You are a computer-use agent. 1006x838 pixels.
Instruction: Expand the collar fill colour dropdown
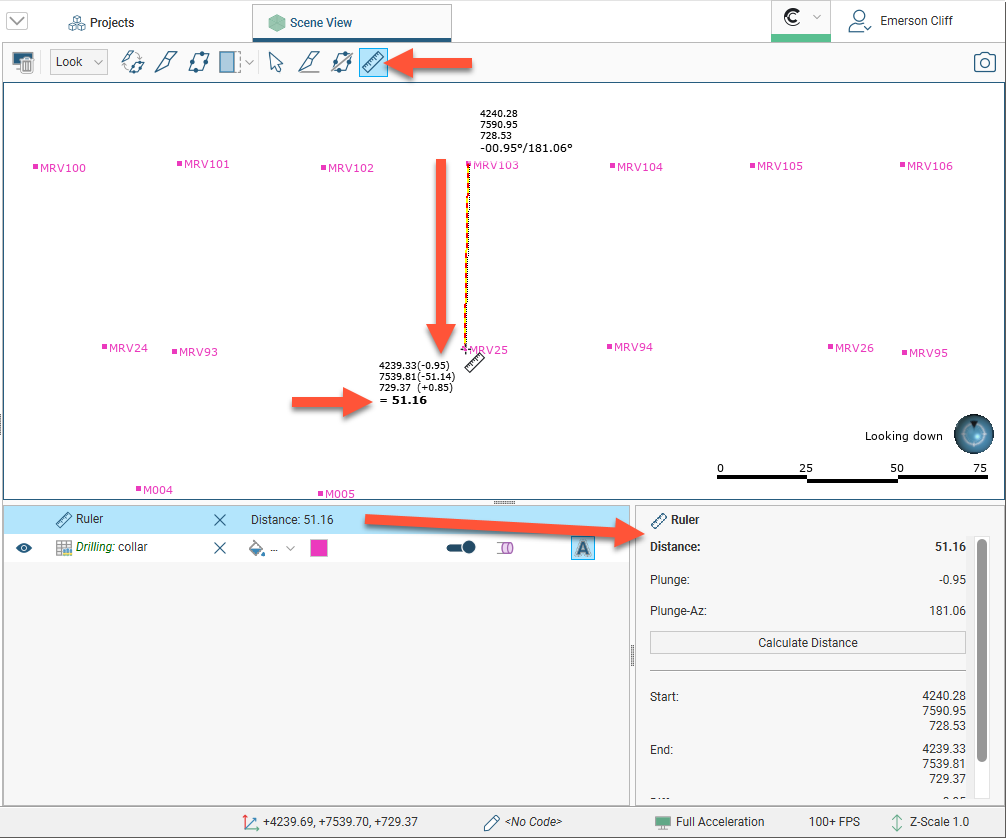pos(290,548)
